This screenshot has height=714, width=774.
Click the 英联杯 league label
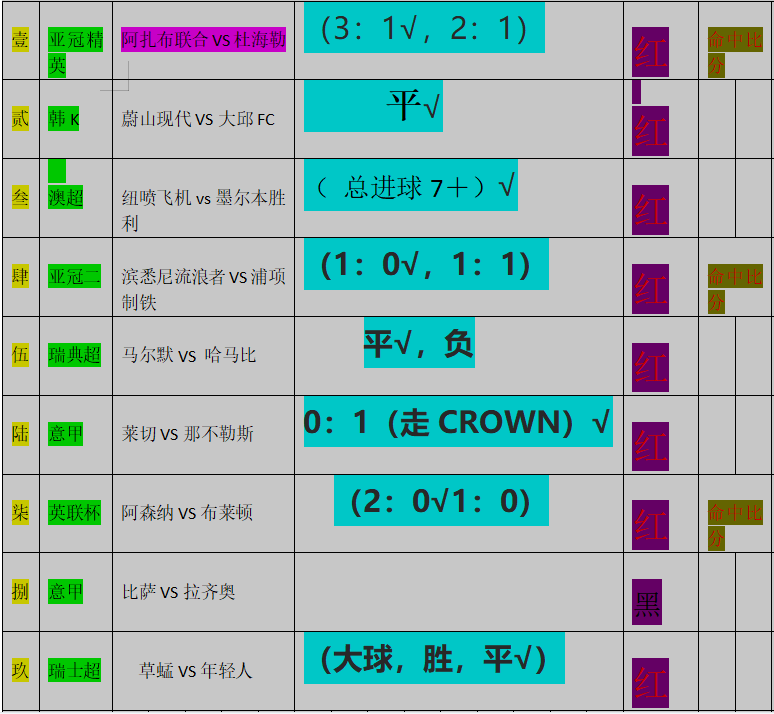75,513
